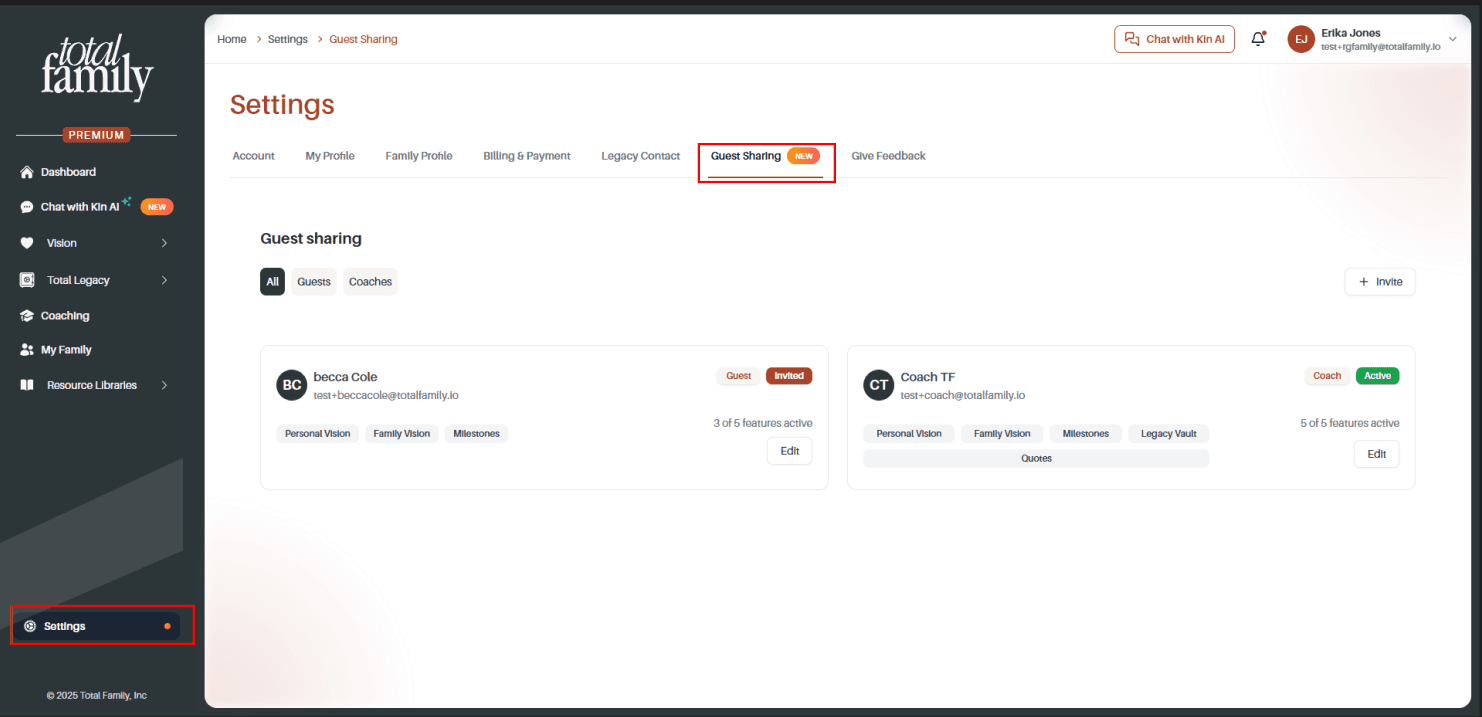Open the Chat with Kin AI button
The height and width of the screenshot is (717, 1482).
(1175, 39)
